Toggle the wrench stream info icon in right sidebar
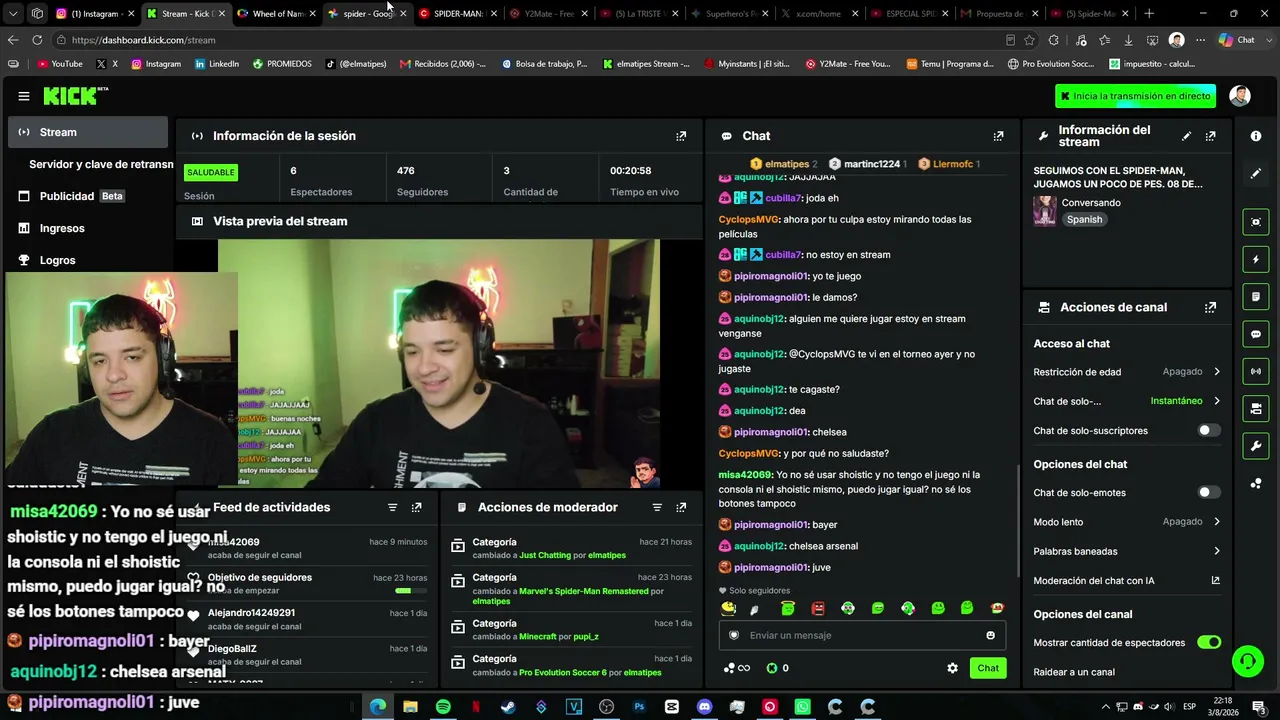This screenshot has width=1280, height=720. [x=1256, y=446]
